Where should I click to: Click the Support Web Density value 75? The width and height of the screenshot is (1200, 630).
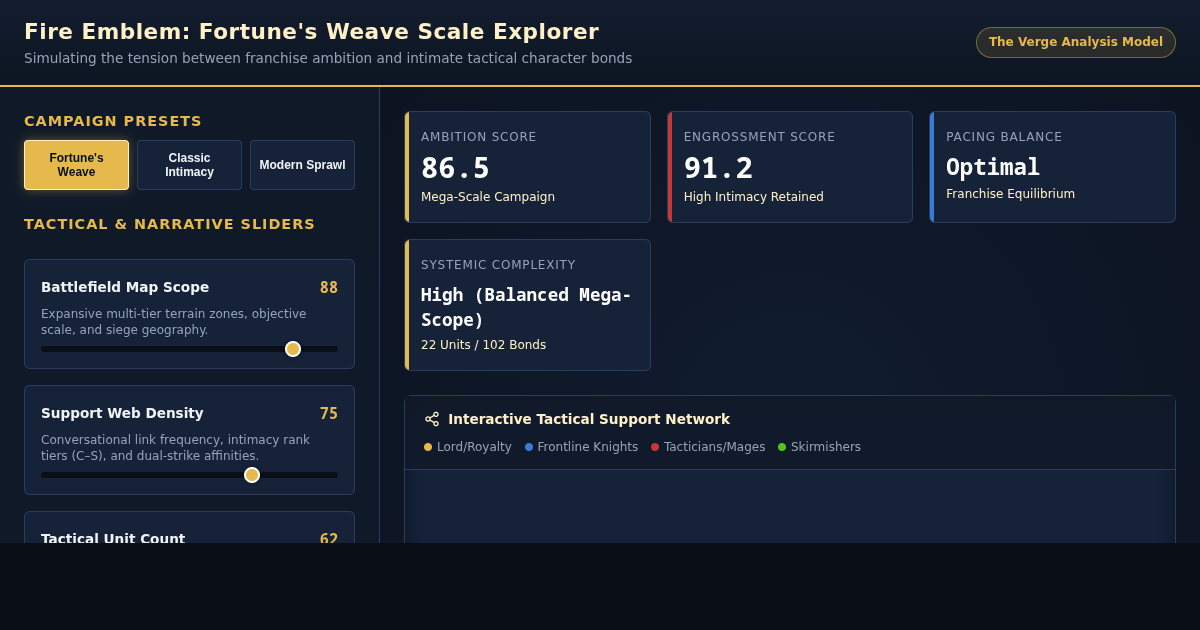[x=329, y=414]
